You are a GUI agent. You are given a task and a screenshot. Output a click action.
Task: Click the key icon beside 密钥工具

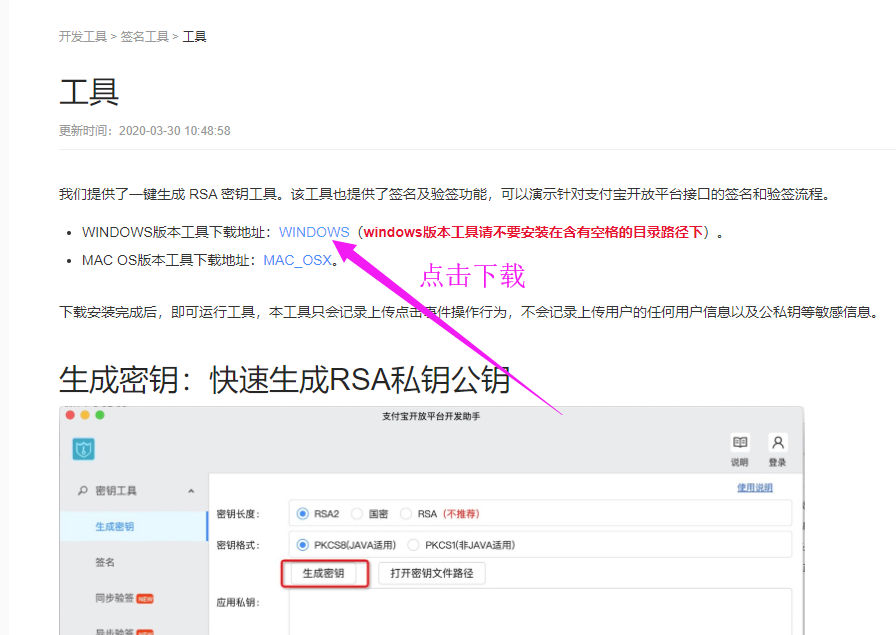click(83, 491)
